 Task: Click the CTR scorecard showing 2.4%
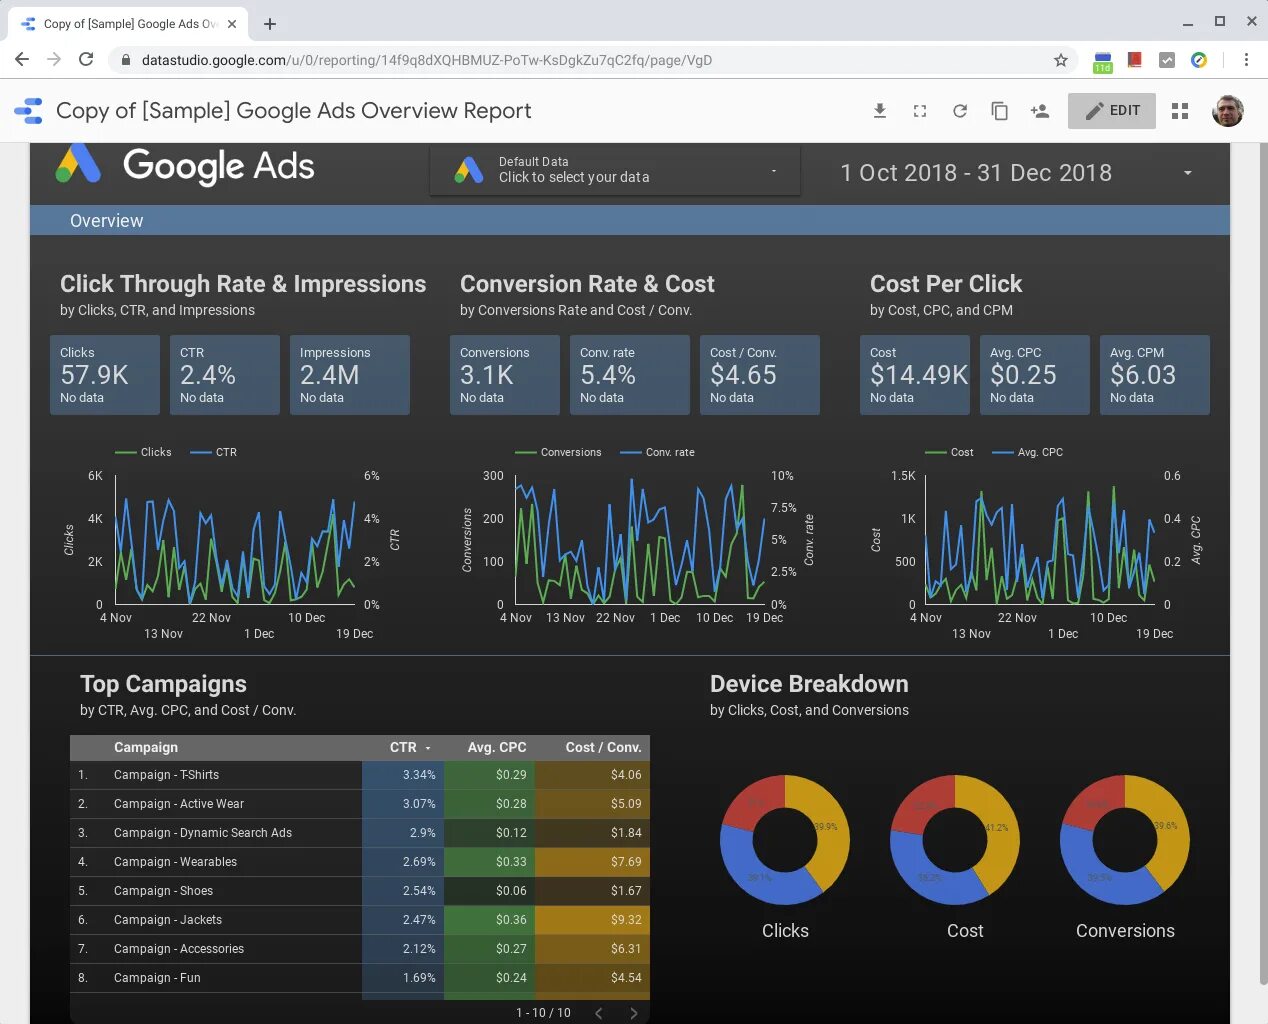tap(225, 375)
